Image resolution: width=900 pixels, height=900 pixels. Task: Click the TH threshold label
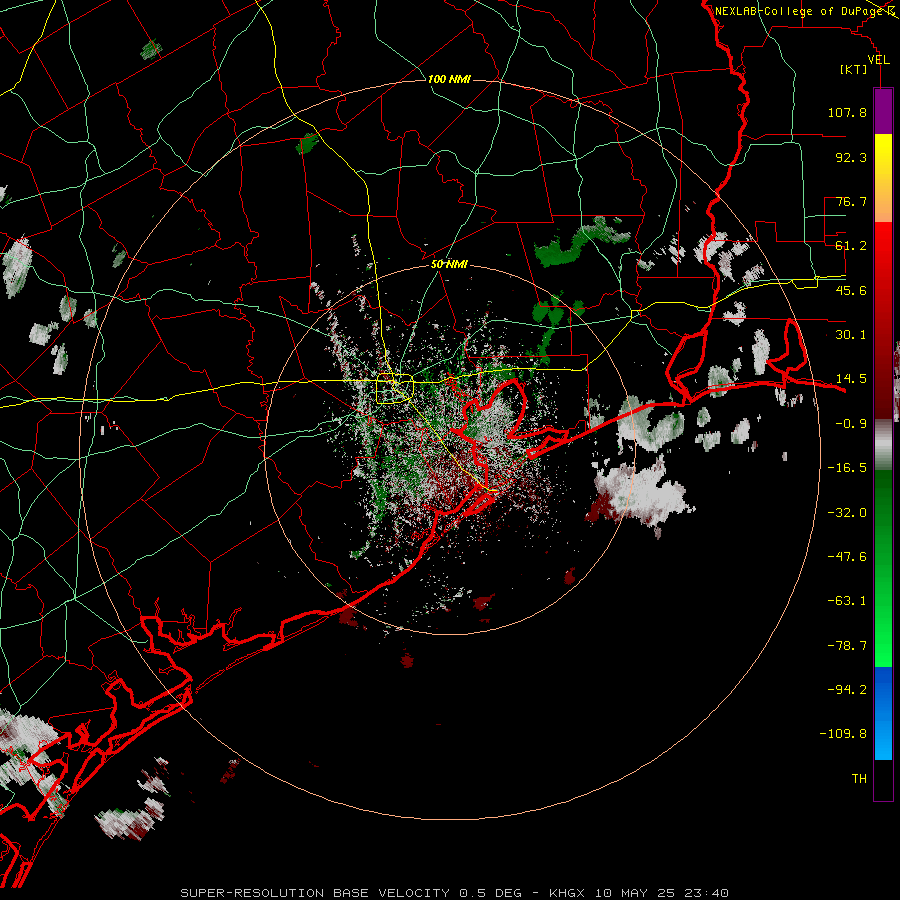[x=859, y=779]
